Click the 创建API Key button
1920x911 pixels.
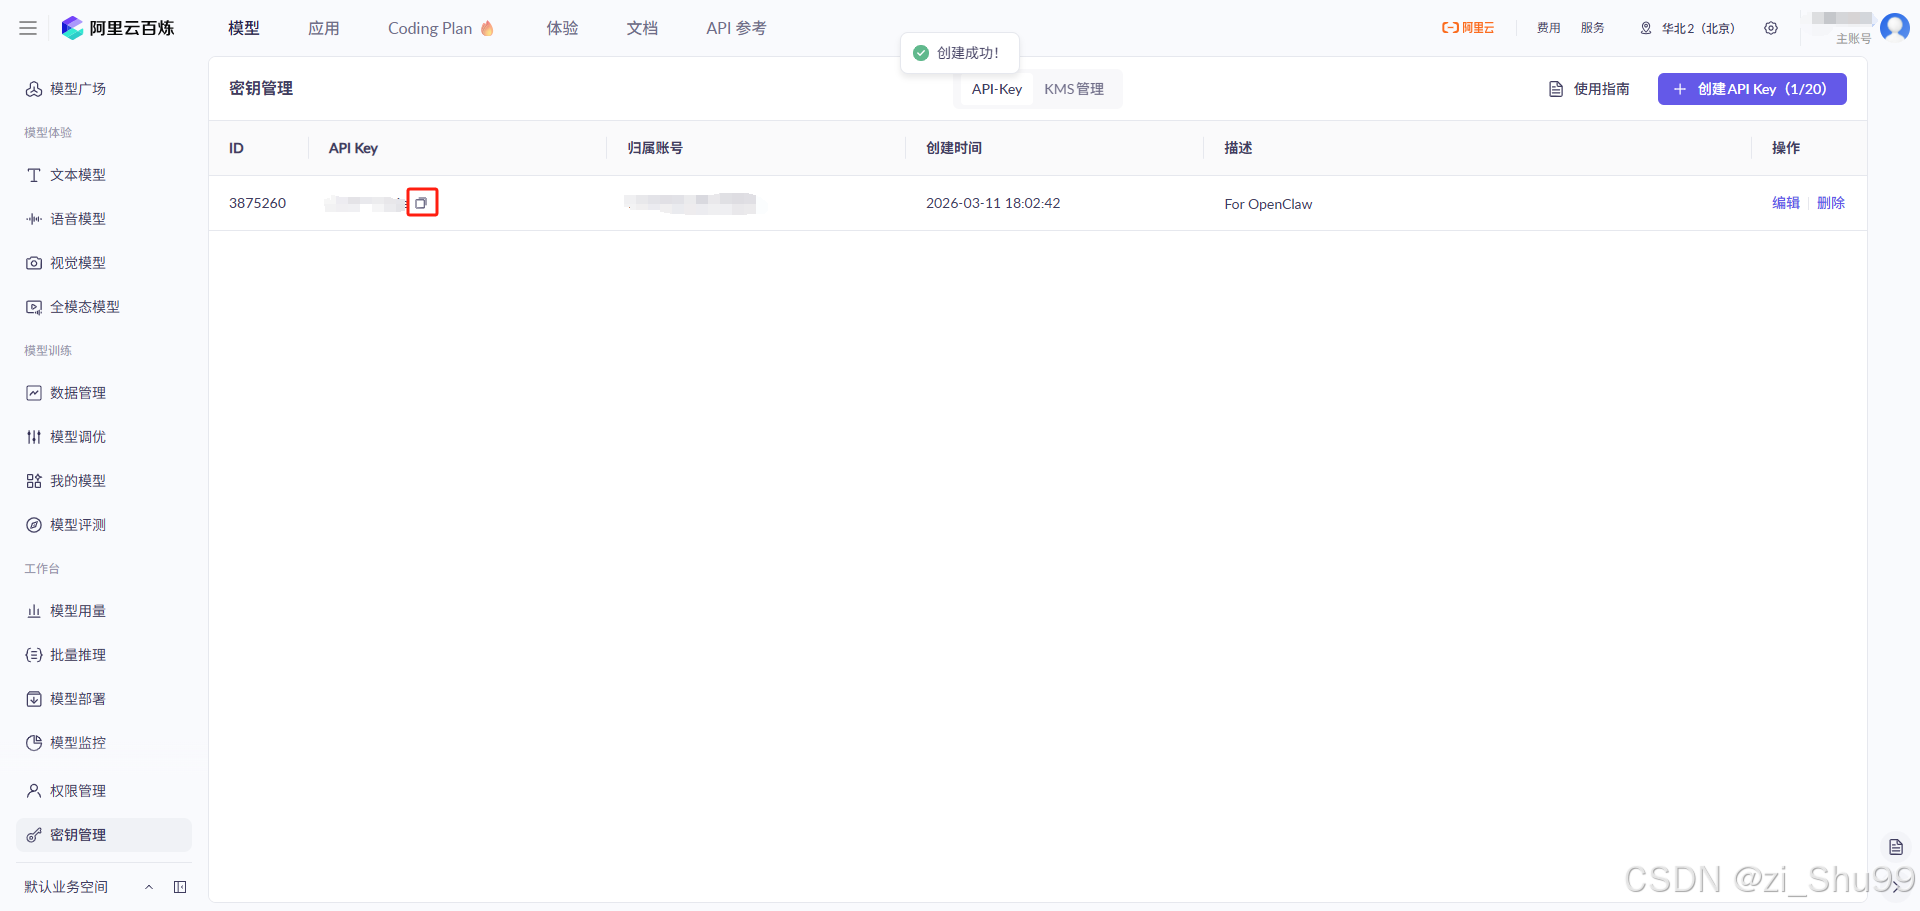tap(1751, 88)
